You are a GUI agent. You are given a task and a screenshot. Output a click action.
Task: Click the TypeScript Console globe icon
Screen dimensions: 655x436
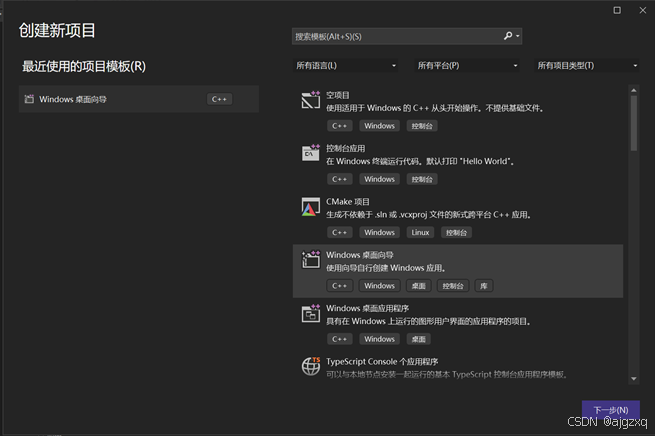[311, 366]
